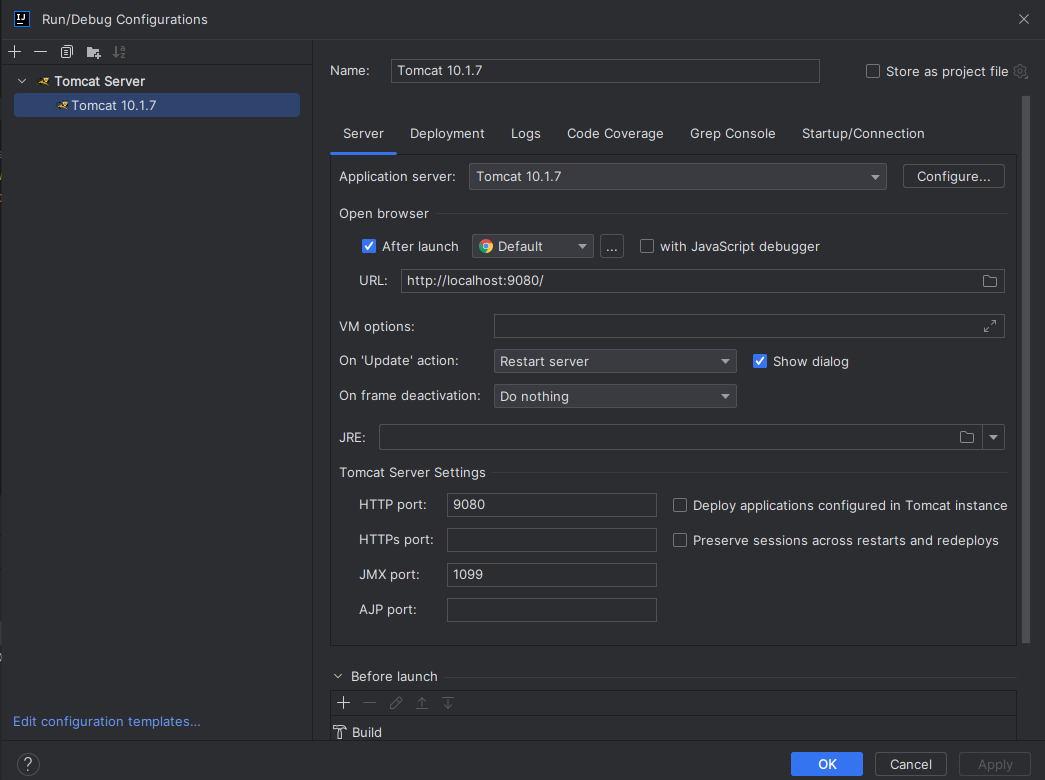1045x780 pixels.
Task: Enable with JavaScript debugger
Action: tap(646, 246)
